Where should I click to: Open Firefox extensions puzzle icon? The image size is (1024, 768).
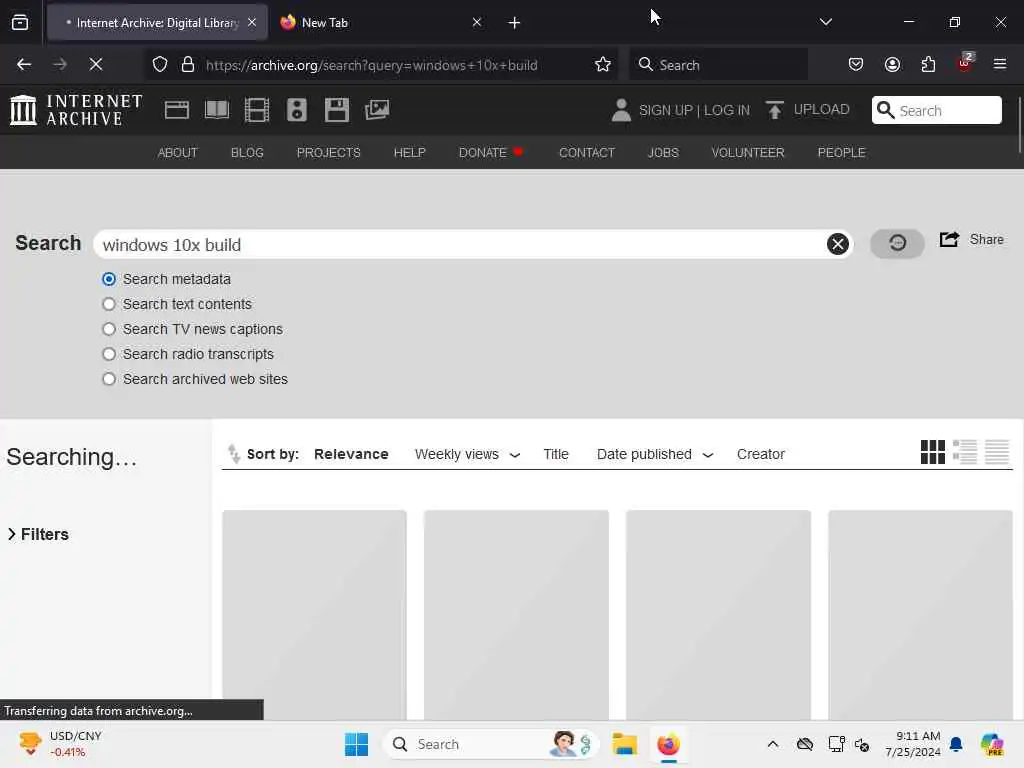click(928, 64)
